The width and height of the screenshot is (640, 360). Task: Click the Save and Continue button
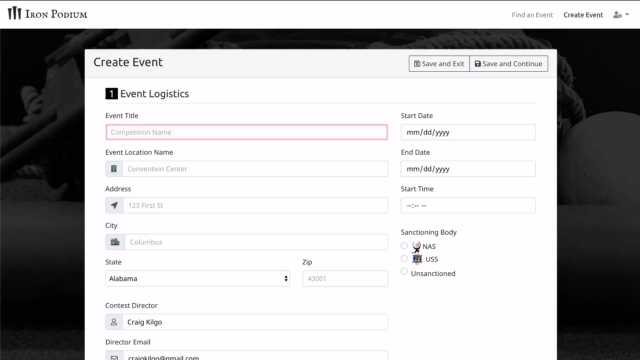point(509,64)
